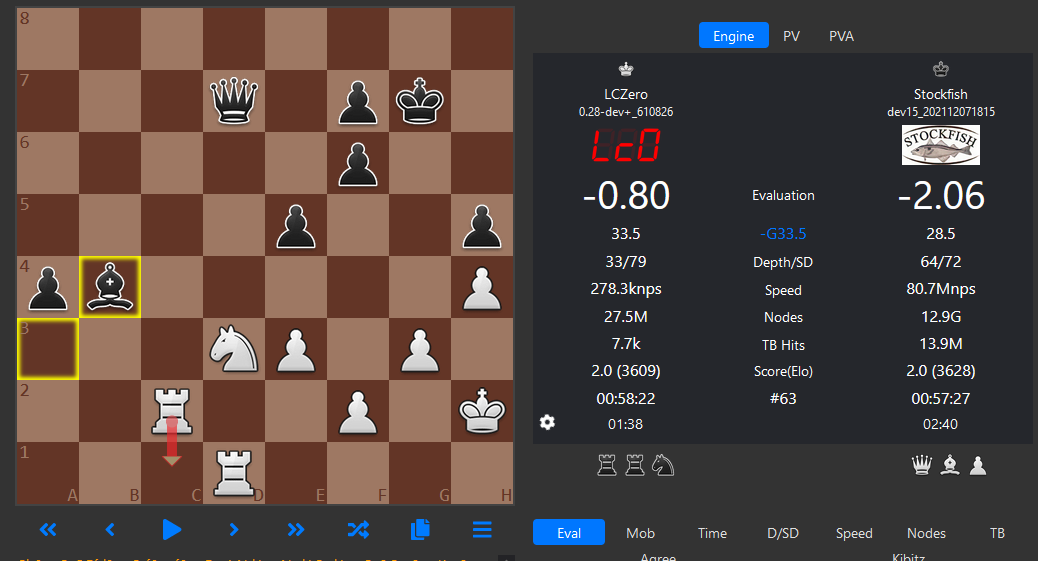Viewport: 1038px width, 561px height.
Task: Click the Stockfish fish logo
Action: point(940,146)
